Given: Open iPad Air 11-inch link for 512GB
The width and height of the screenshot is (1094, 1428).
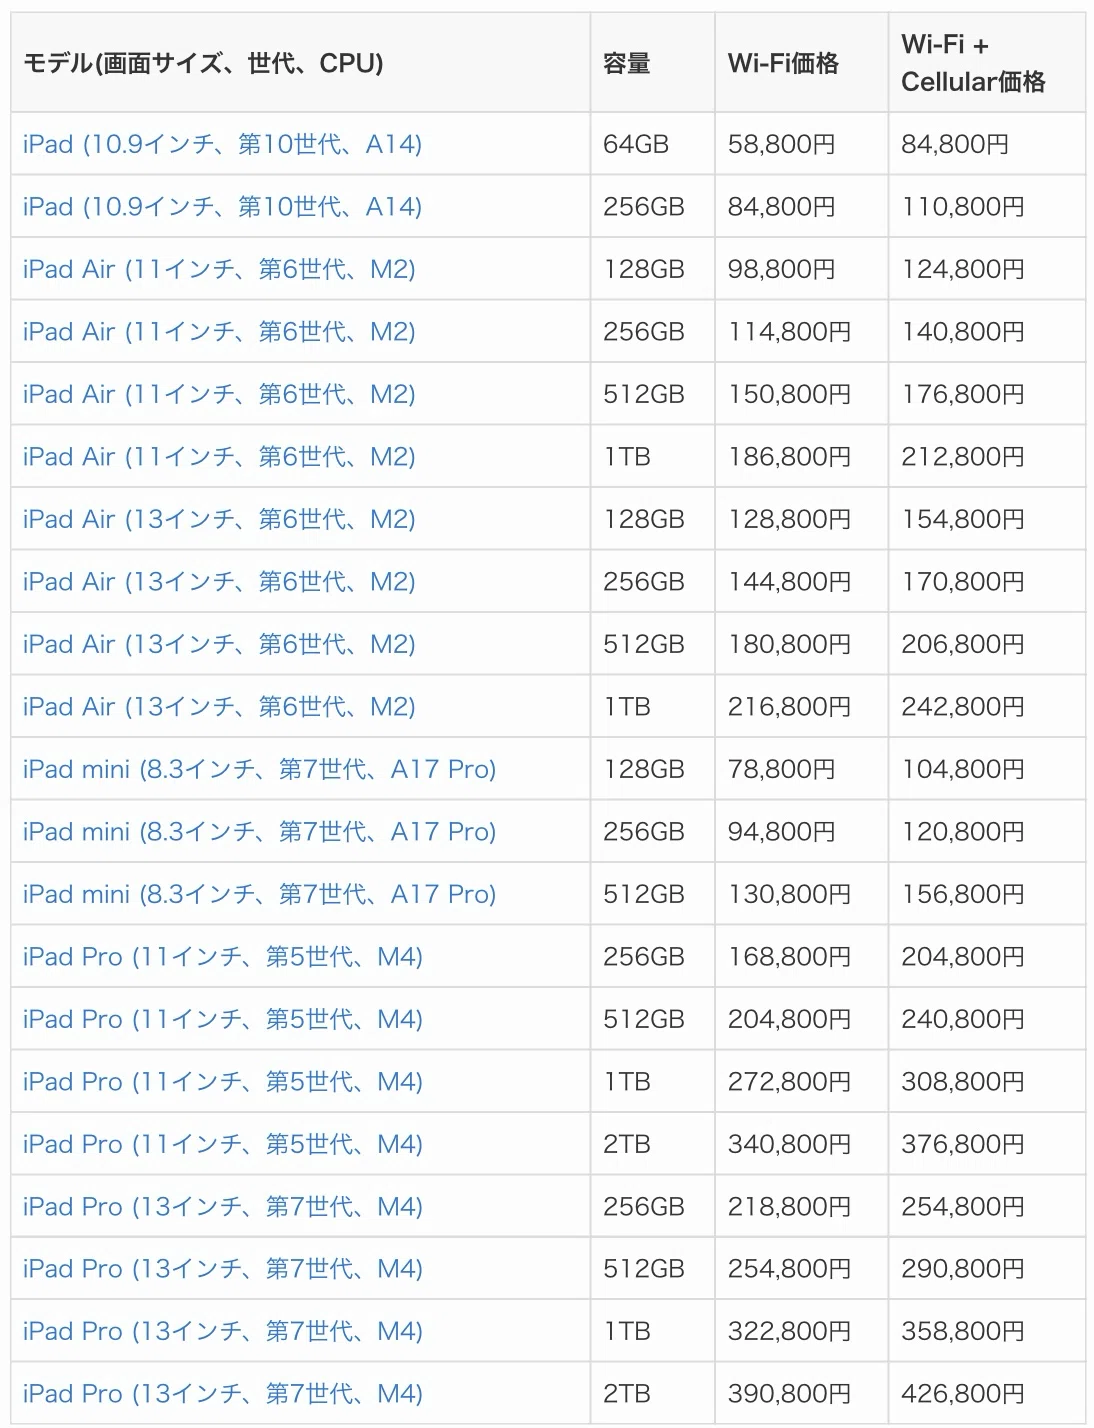Looking at the screenshot, I should tap(219, 394).
